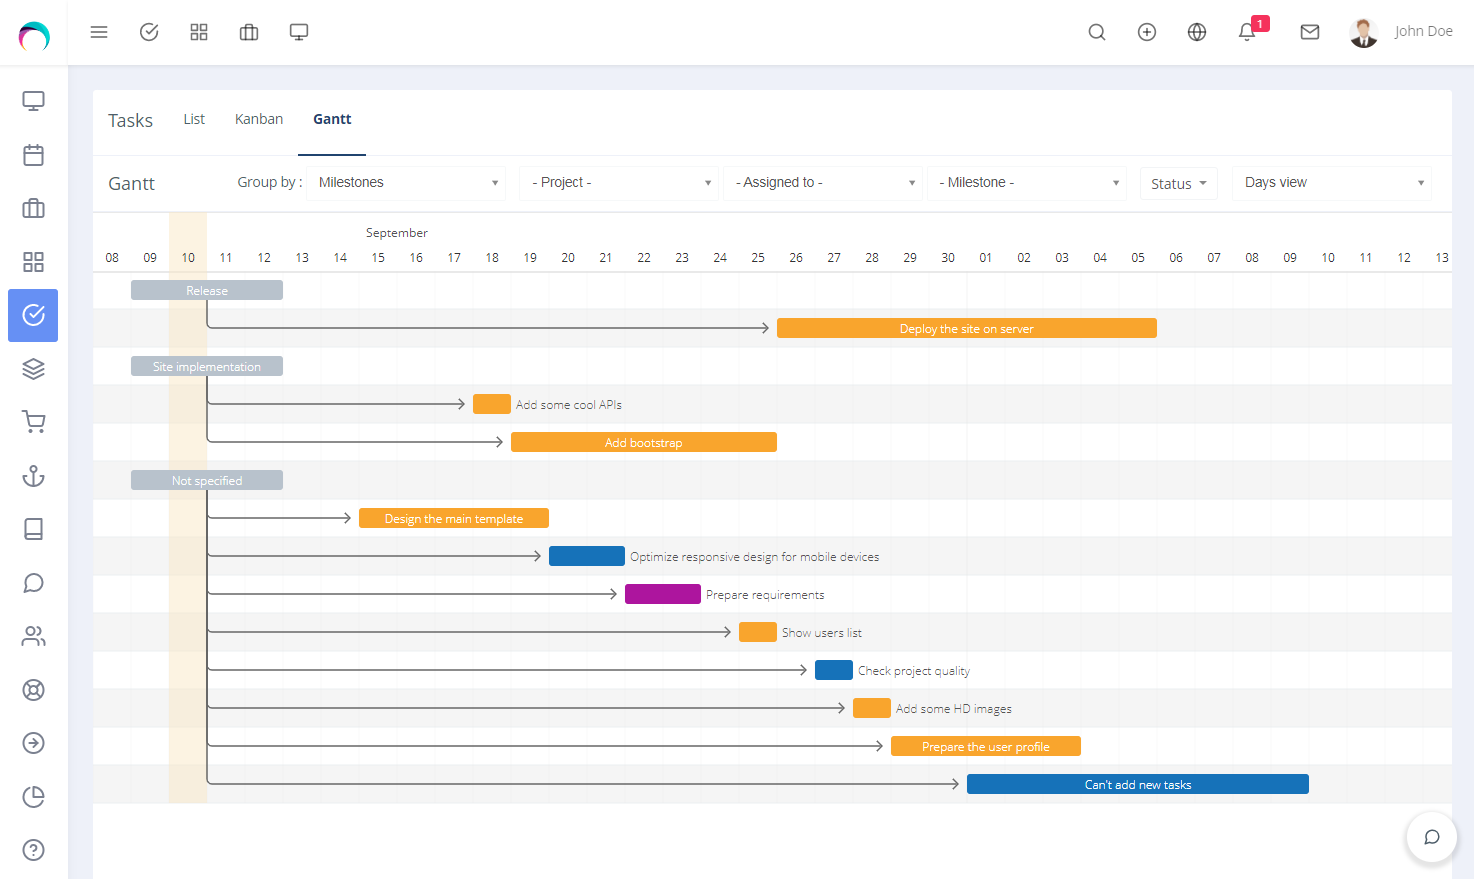The image size is (1474, 879).
Task: Click the shopping cart icon in sidebar
Action: click(x=33, y=421)
